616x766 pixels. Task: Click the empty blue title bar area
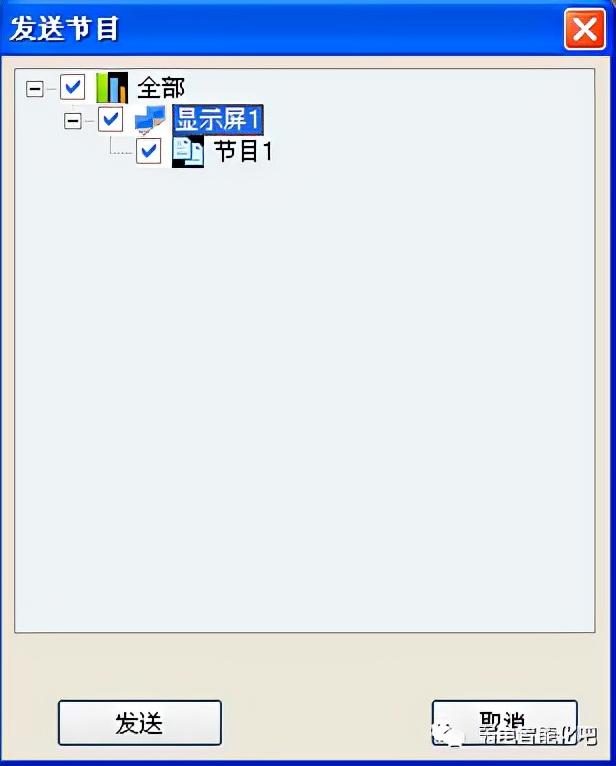[342, 28]
